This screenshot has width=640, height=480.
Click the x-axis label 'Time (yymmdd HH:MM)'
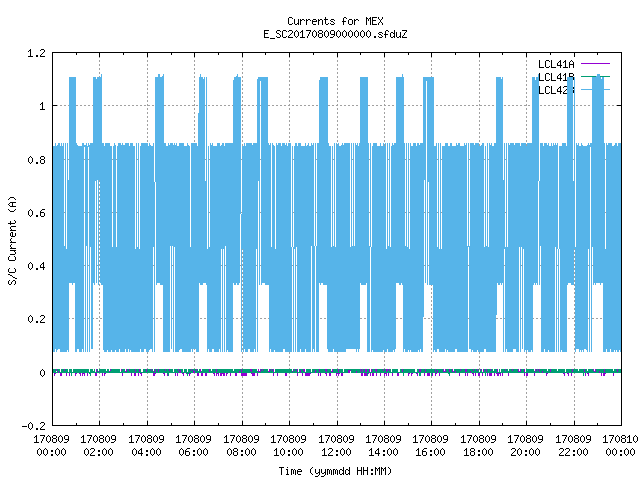335,471
